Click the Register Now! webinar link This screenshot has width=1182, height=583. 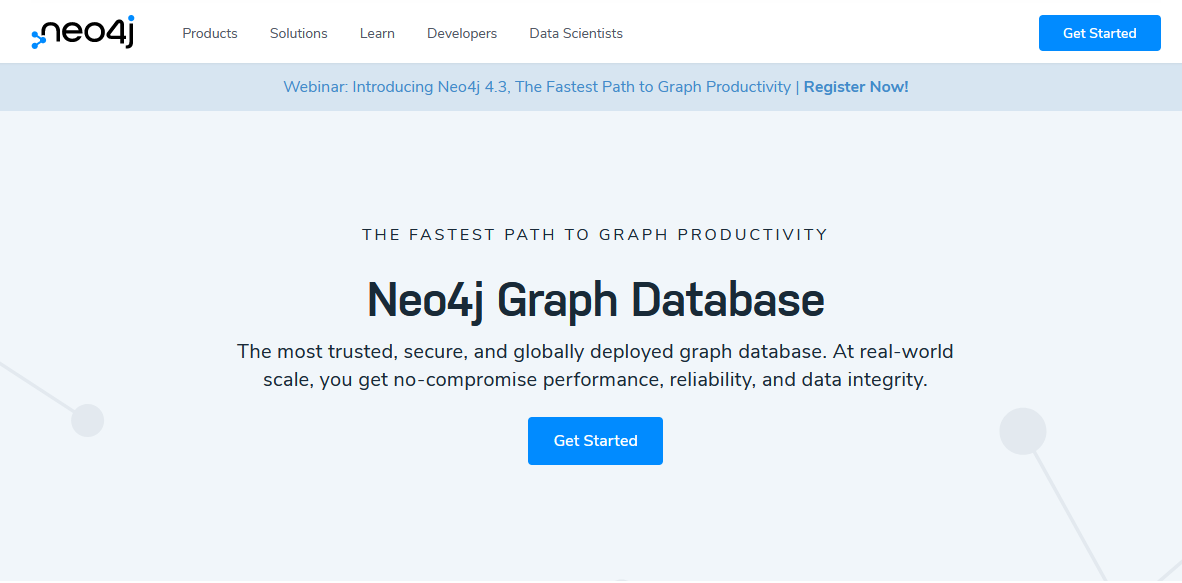(856, 87)
